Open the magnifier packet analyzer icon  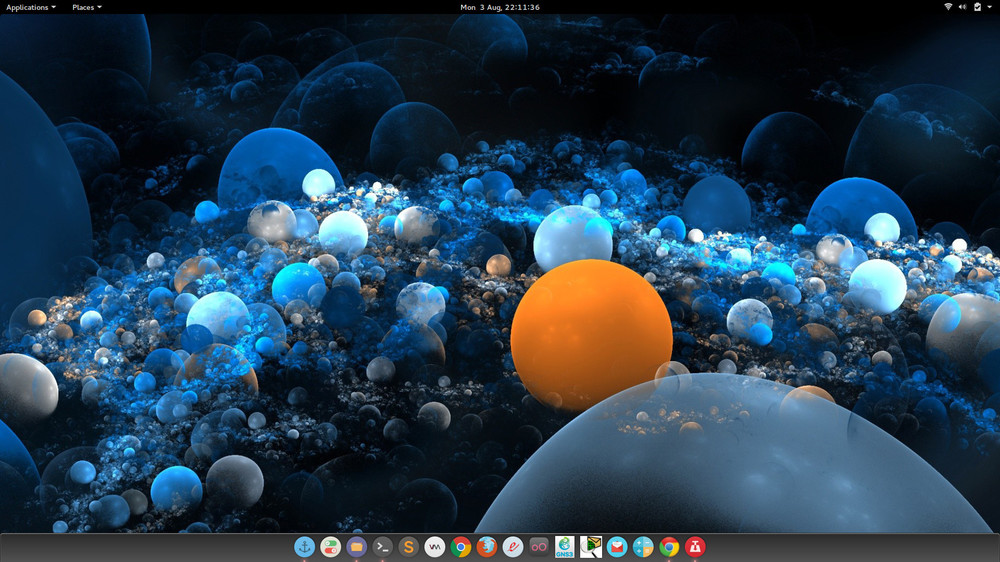(591, 547)
